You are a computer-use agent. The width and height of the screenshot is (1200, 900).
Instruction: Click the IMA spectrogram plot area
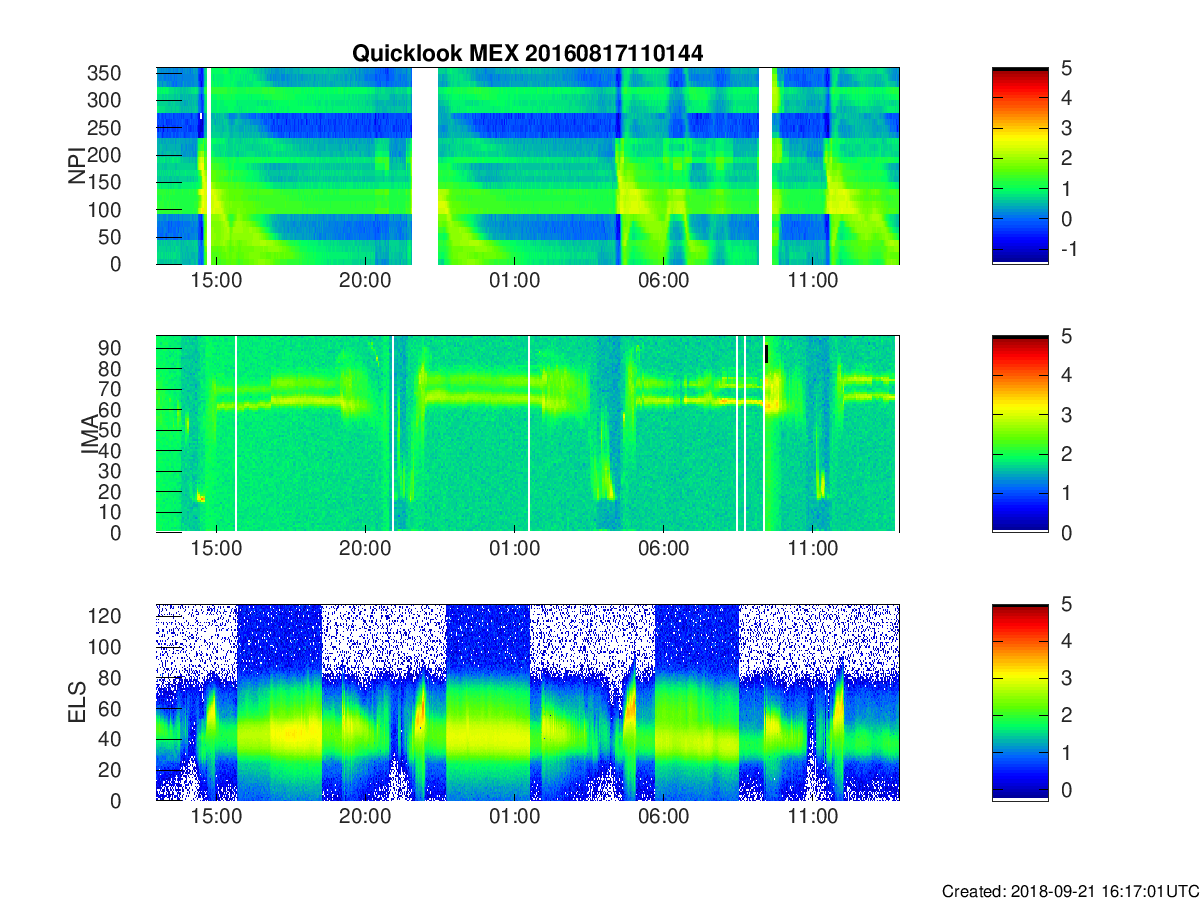(528, 434)
